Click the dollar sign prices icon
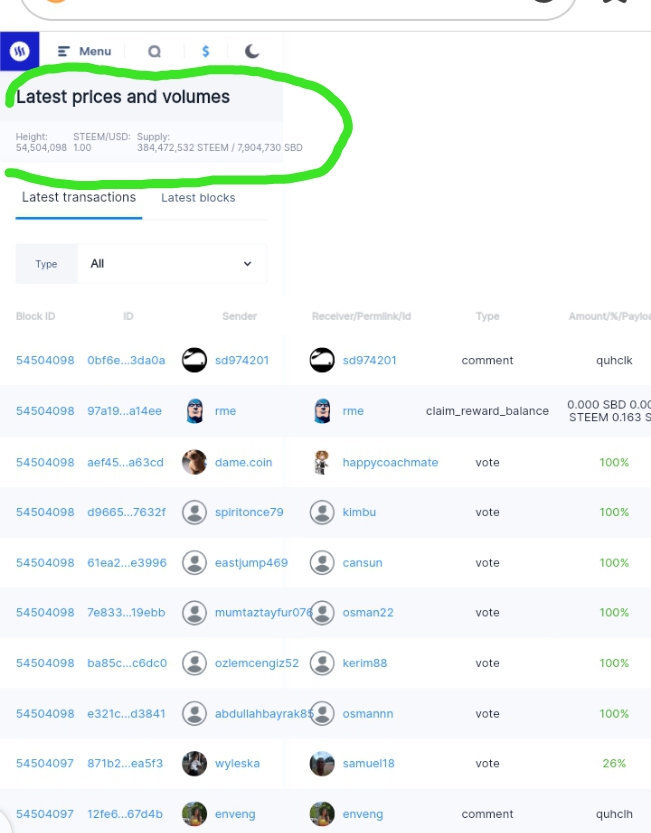The height and width of the screenshot is (833, 651). tap(206, 51)
